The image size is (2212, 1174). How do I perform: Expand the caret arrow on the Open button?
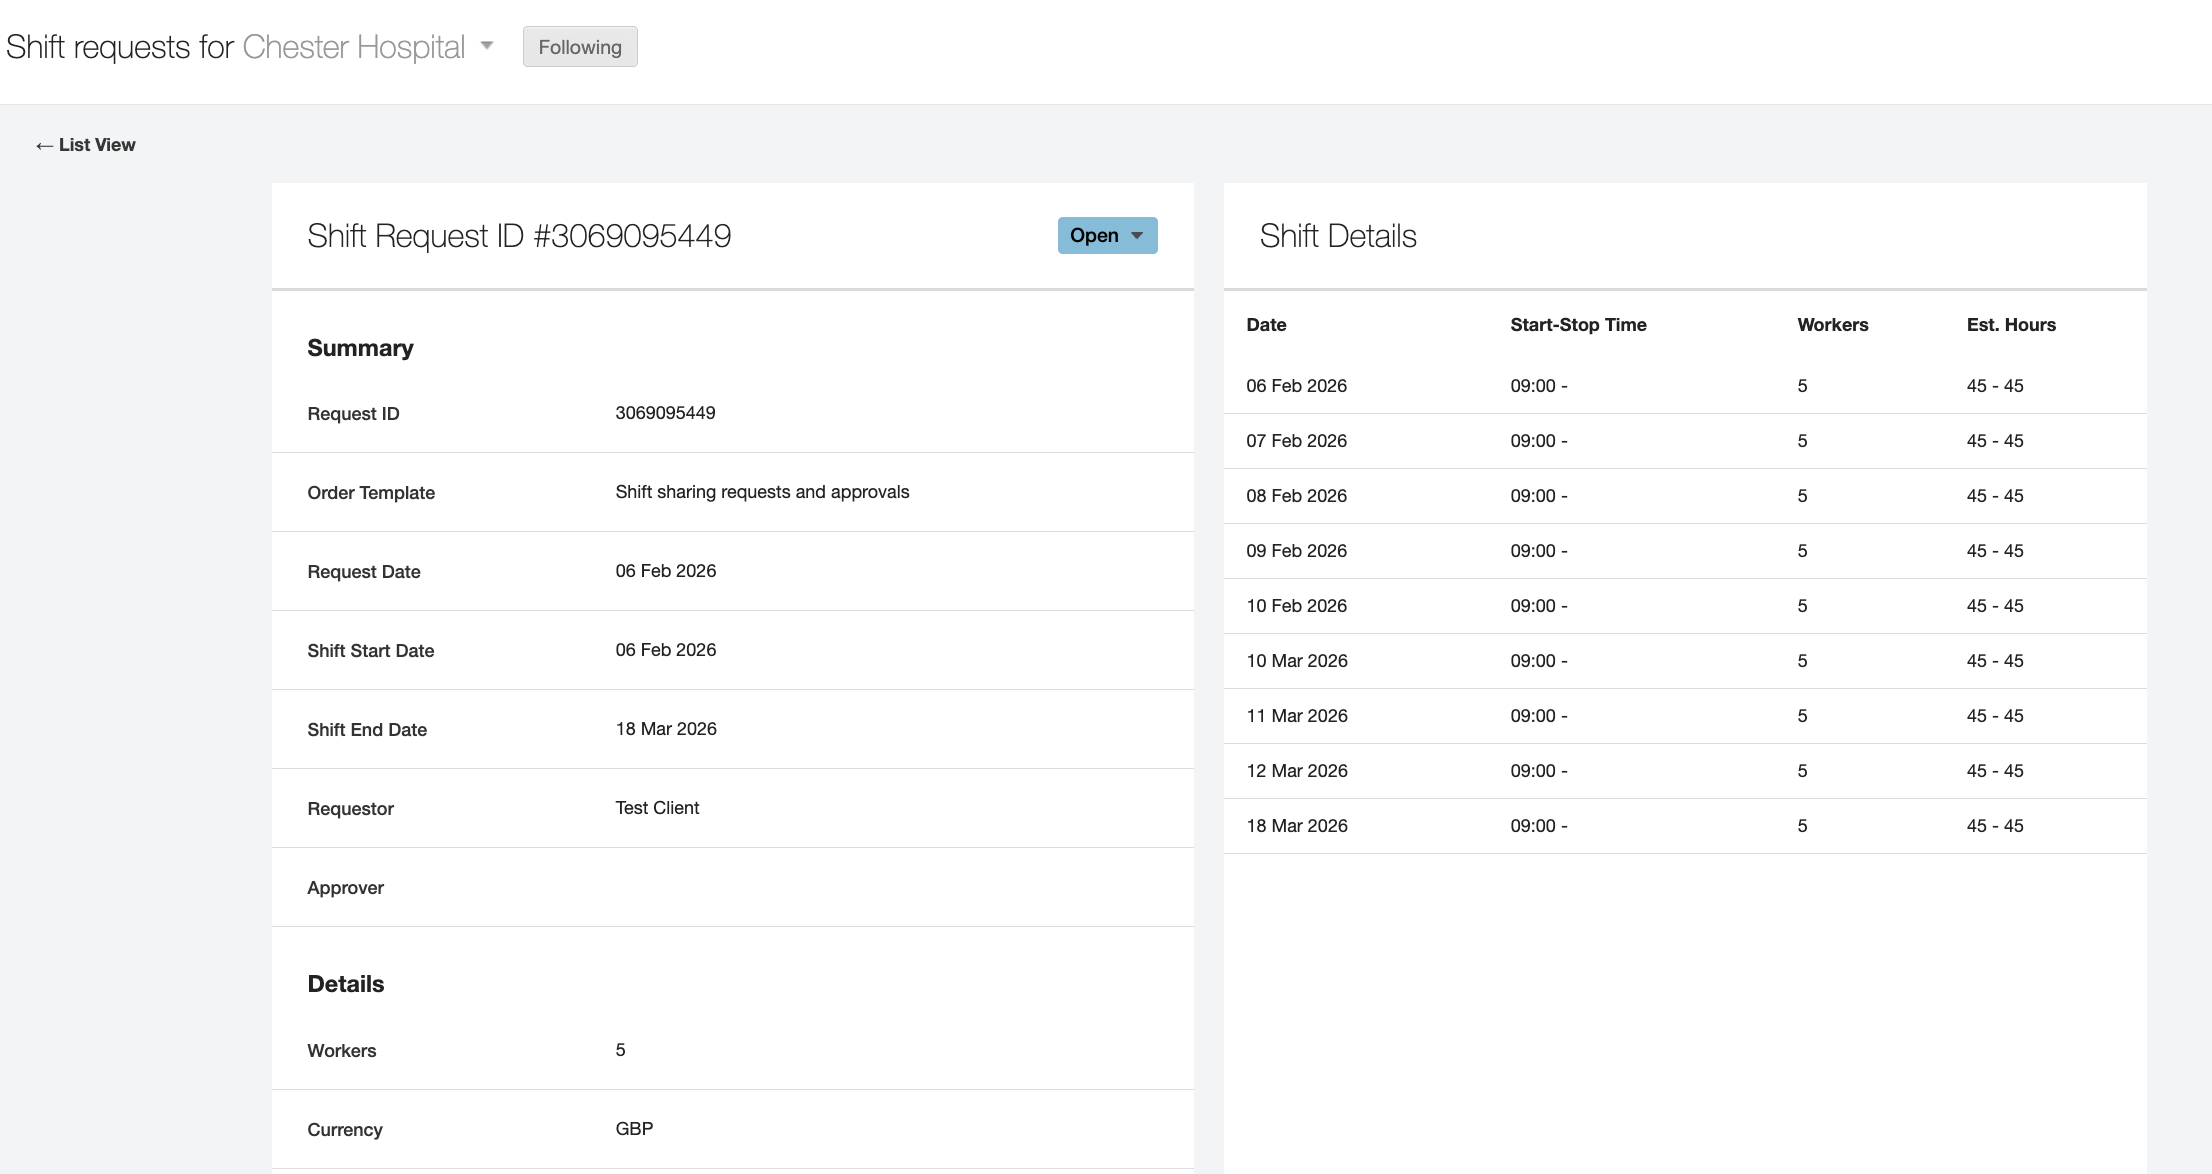coord(1136,236)
